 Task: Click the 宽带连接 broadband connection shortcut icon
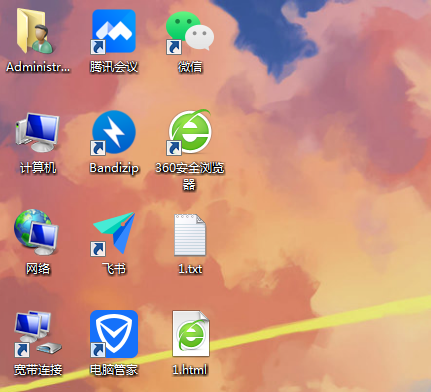tap(38, 334)
